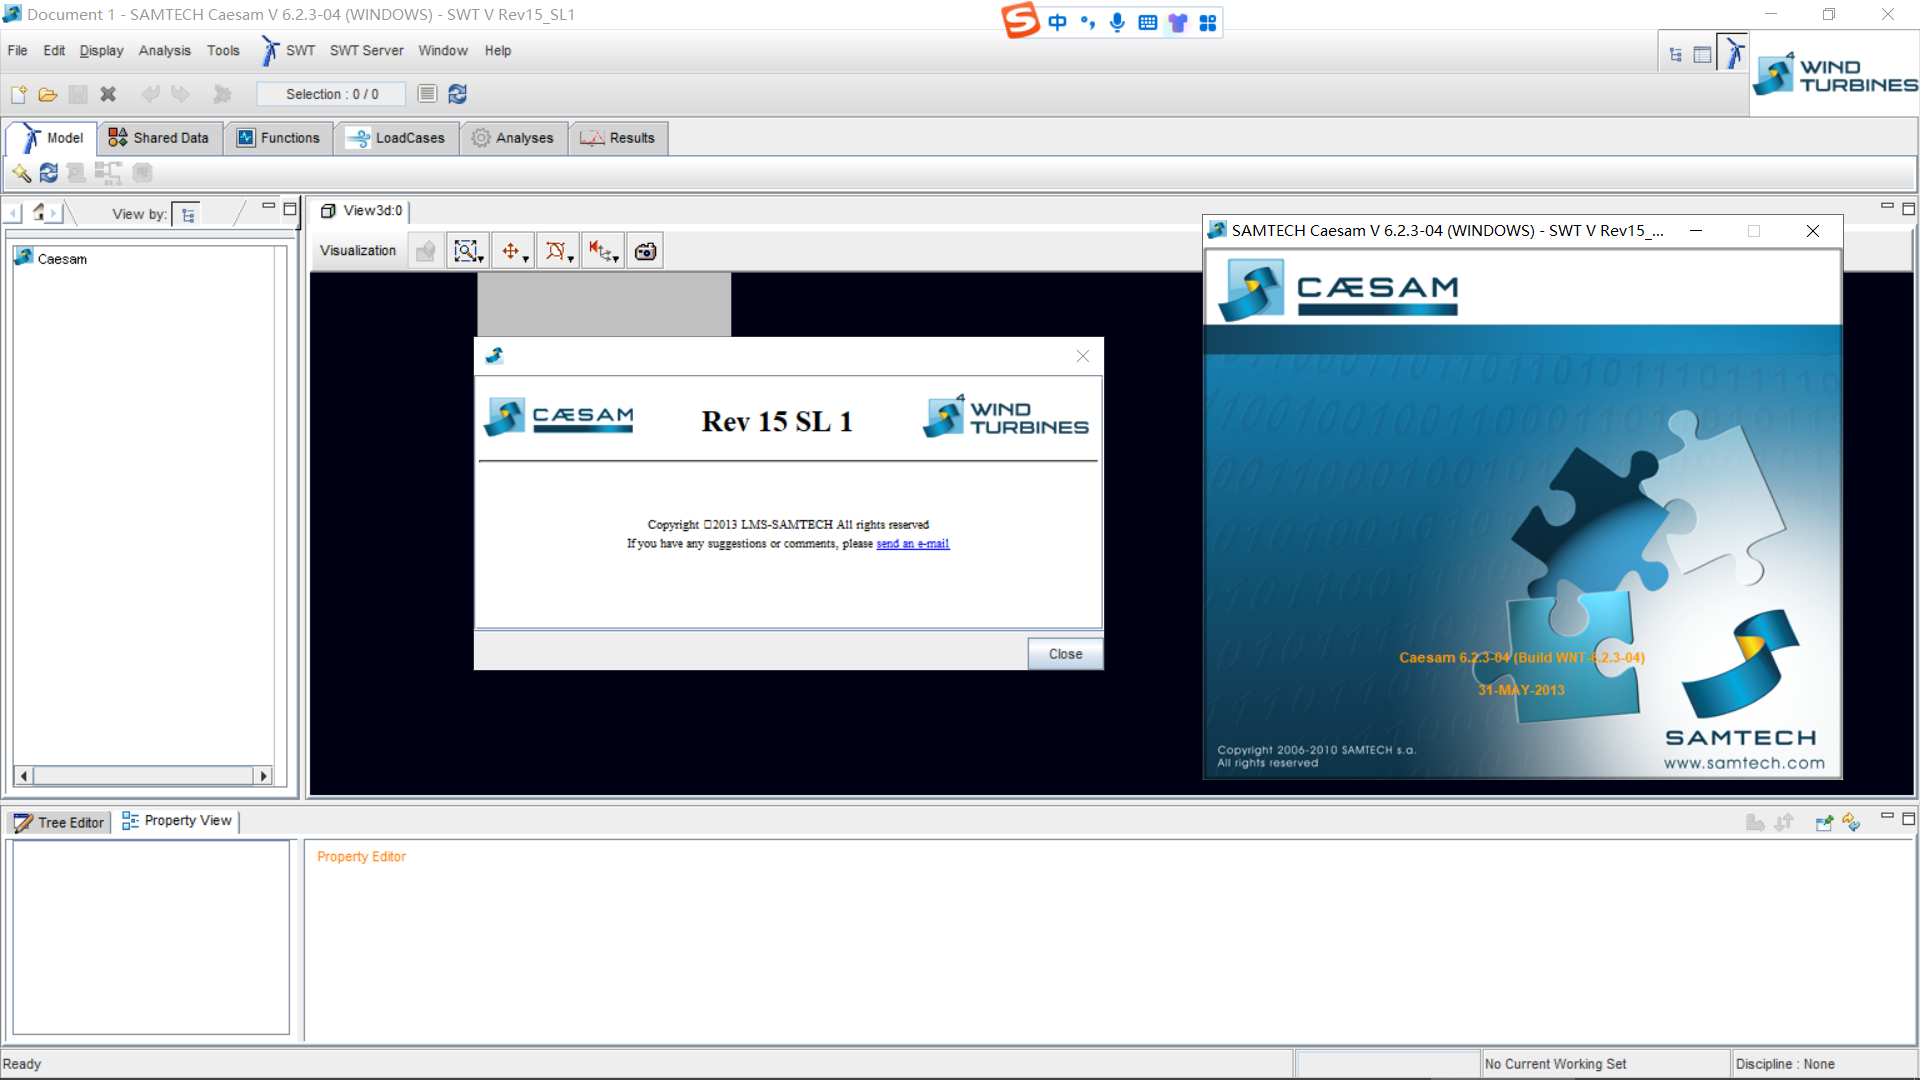Click the greyed undo arrow icon
The width and height of the screenshot is (1920, 1080).
pos(151,94)
